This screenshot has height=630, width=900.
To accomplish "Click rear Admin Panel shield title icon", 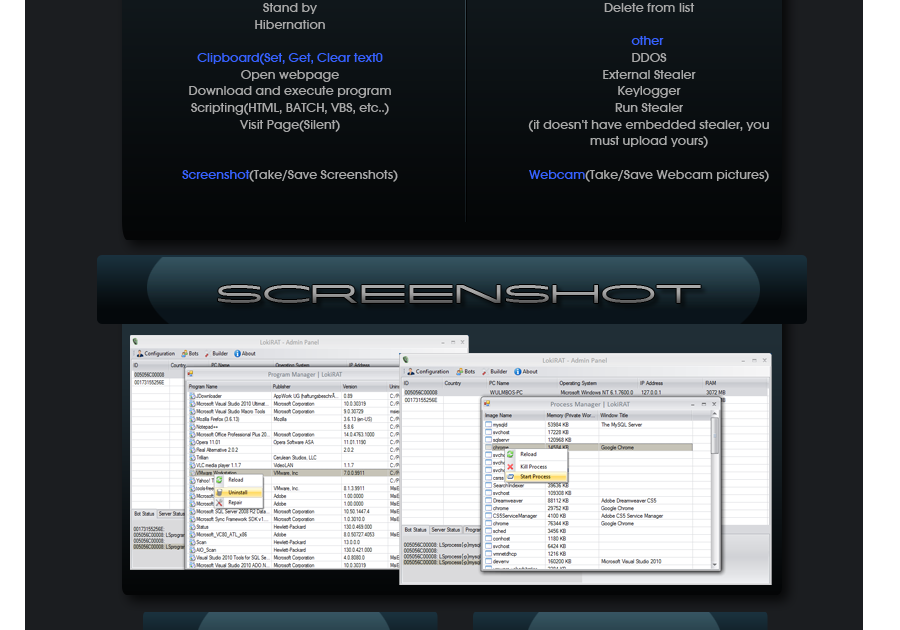I will point(136,342).
